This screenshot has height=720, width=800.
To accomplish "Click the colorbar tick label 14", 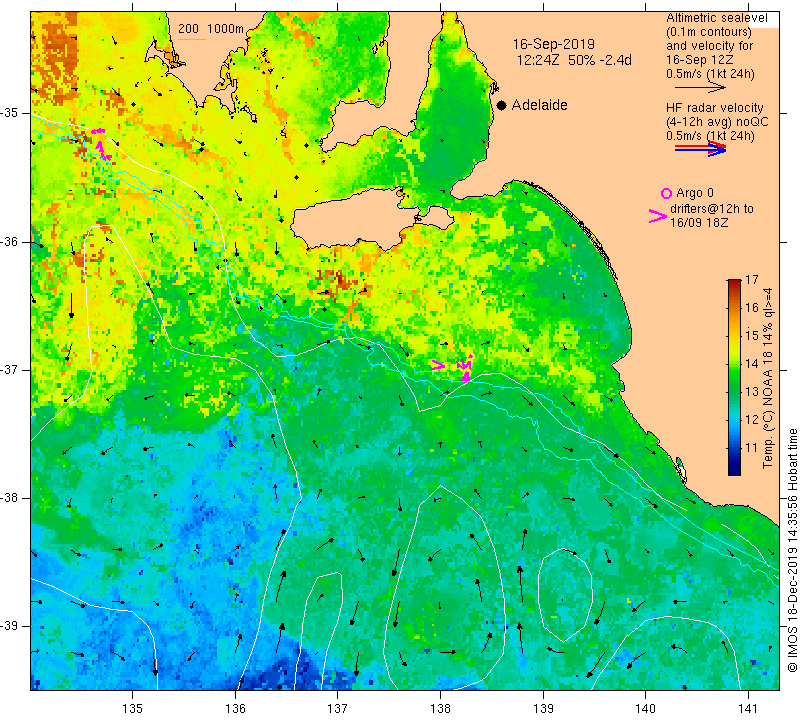I will point(752,364).
